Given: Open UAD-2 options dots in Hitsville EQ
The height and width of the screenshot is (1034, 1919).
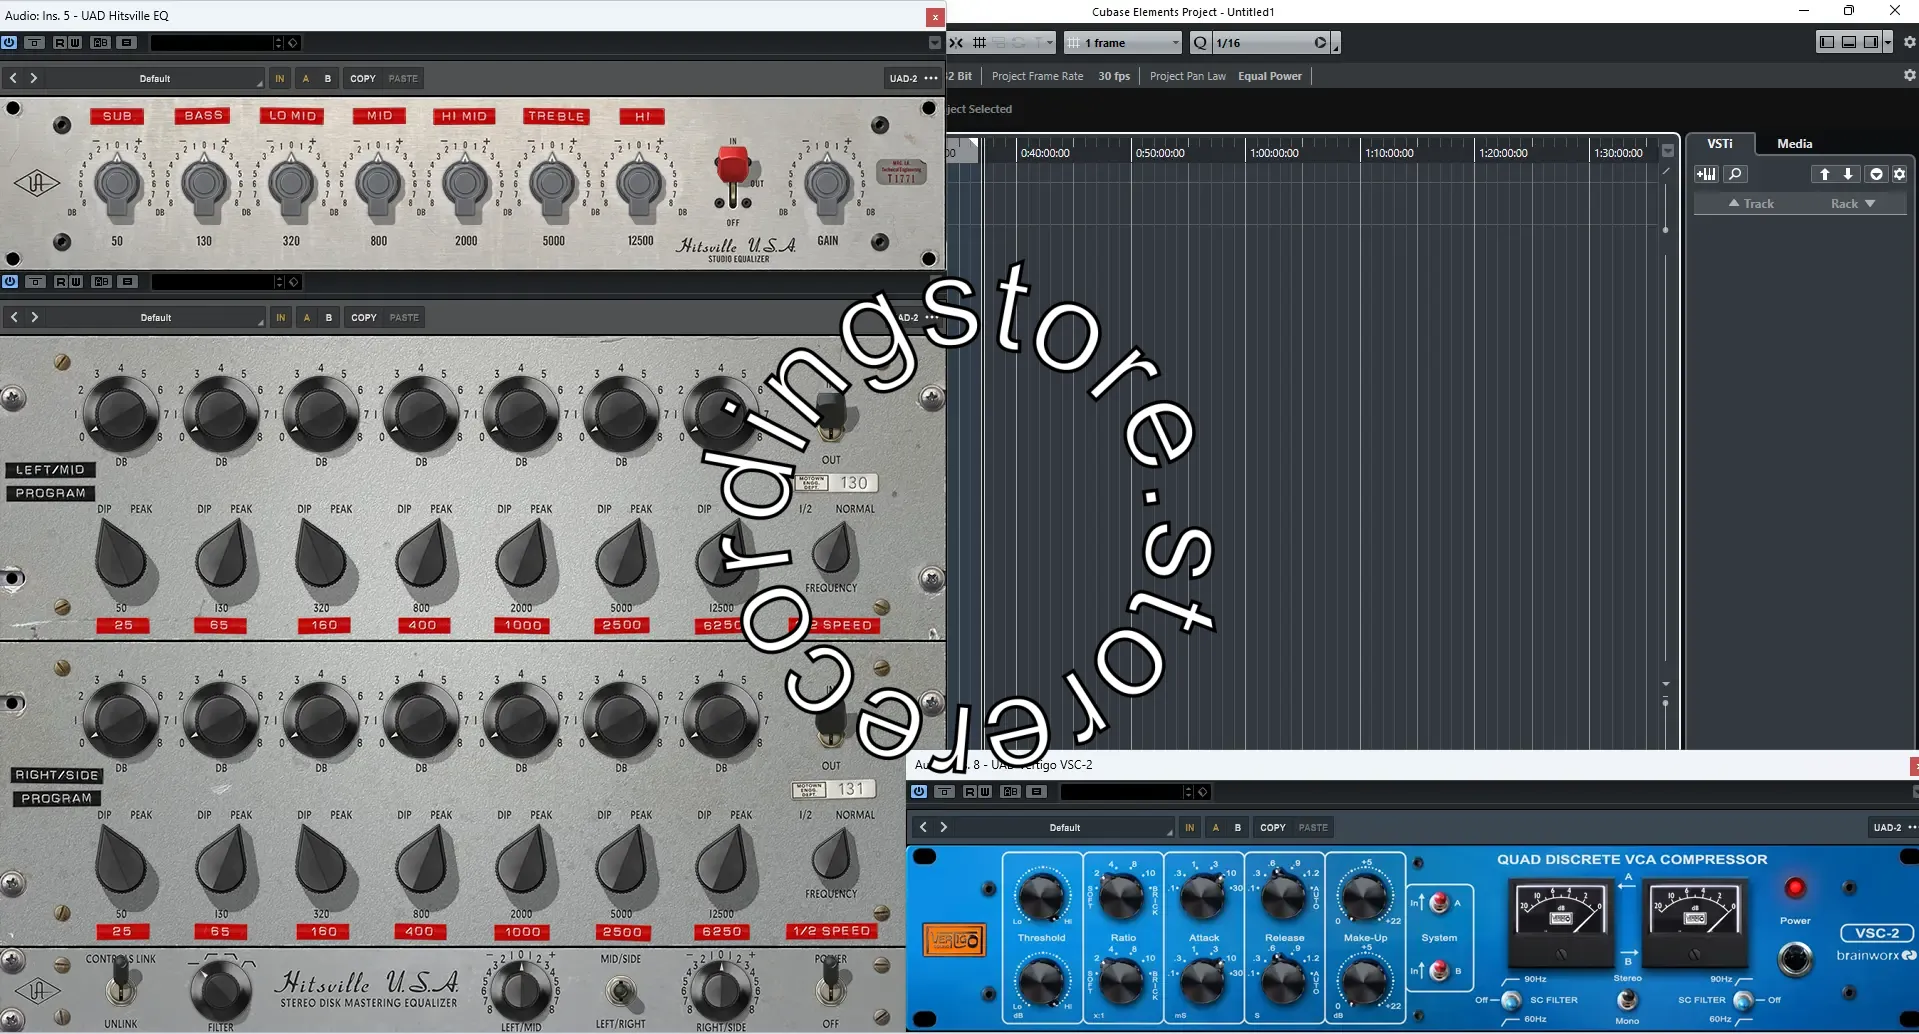Looking at the screenshot, I should point(931,78).
